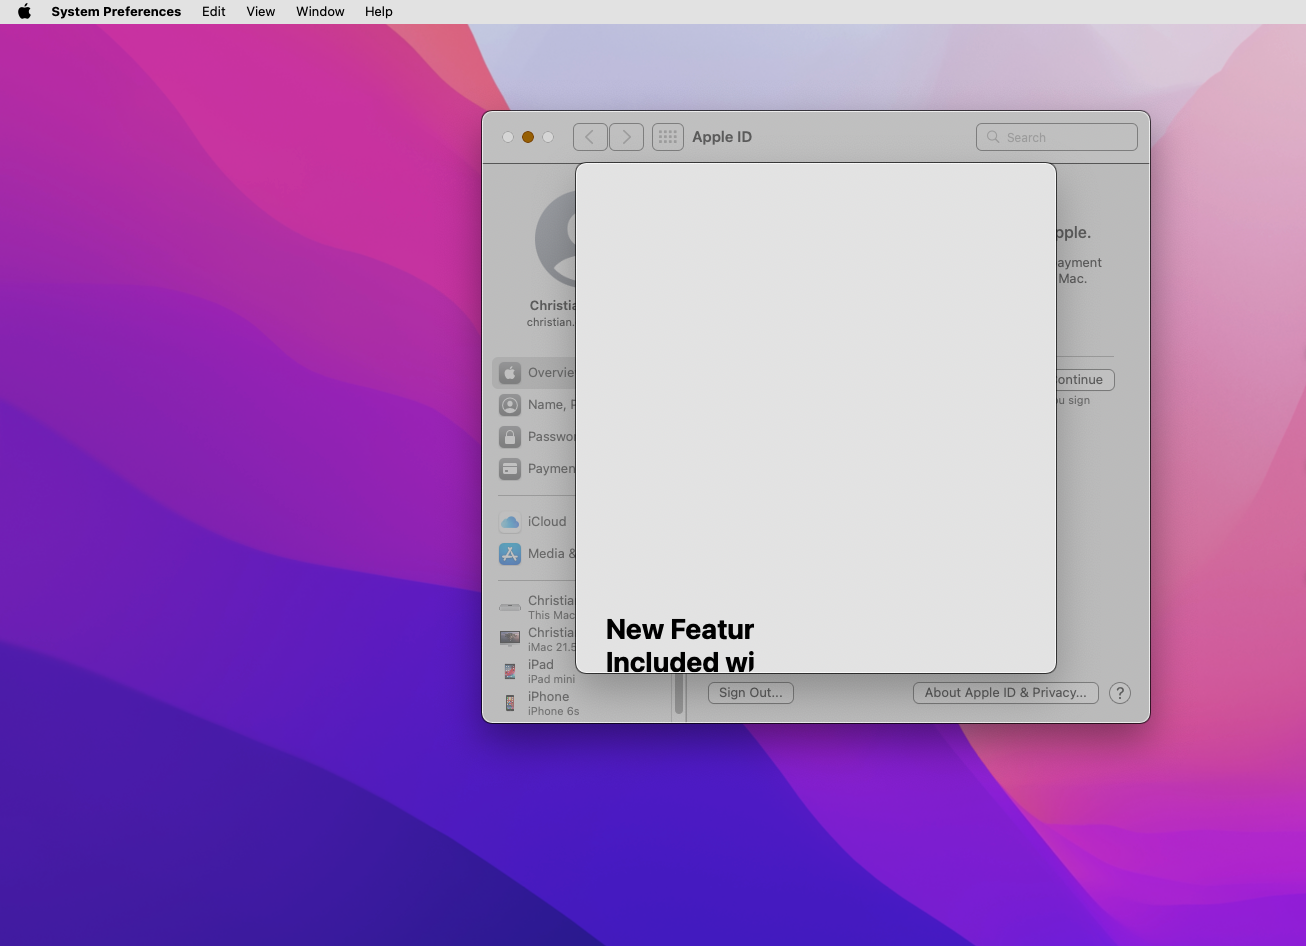
Task: Select the Name person icon
Action: tap(510, 405)
